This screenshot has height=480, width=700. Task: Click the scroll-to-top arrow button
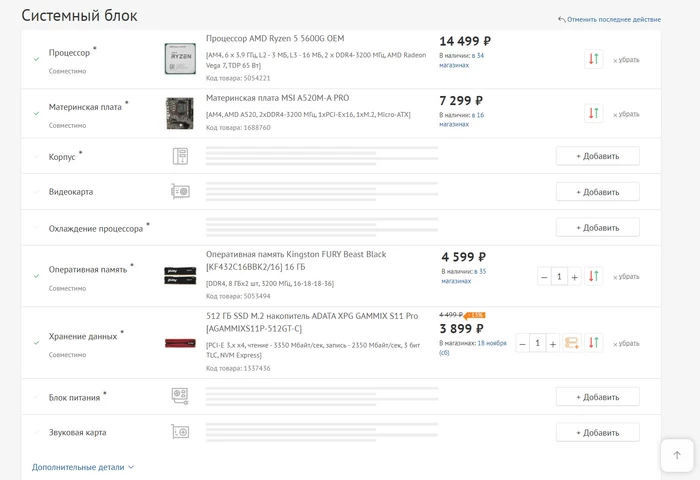[x=677, y=455]
